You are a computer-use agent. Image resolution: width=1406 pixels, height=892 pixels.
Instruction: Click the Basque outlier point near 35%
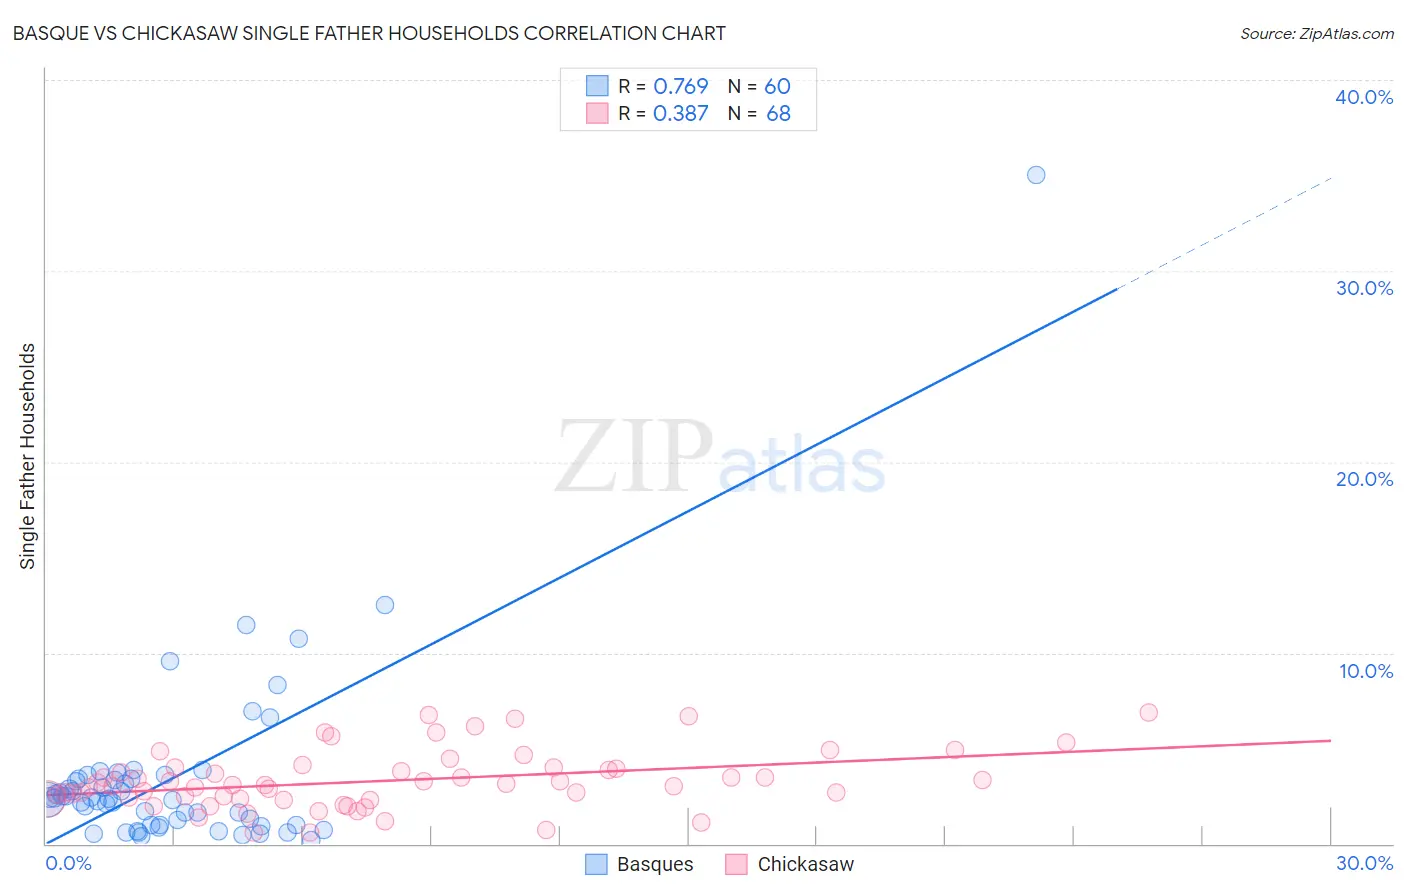click(x=1036, y=175)
